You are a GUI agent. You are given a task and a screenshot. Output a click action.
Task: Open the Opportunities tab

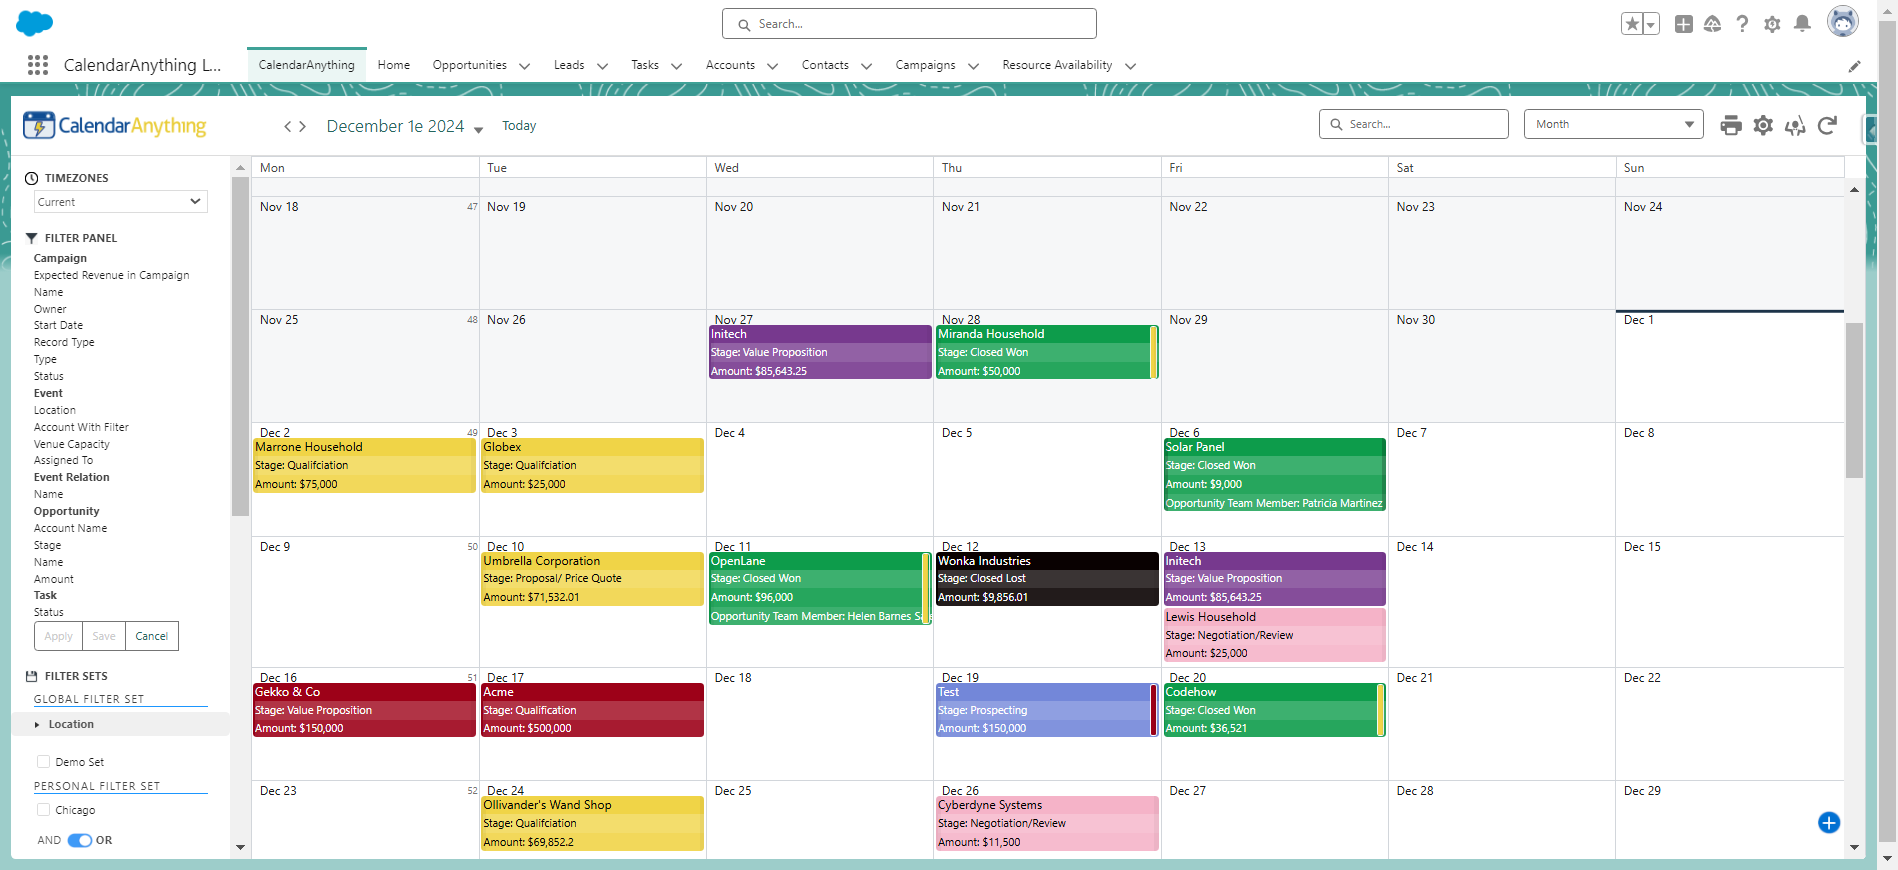470,65
